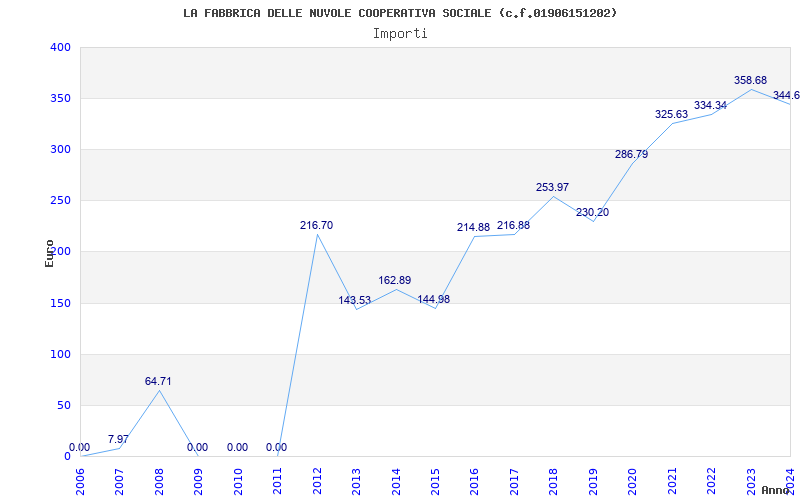This screenshot has width=800, height=500.
Task: Click the Euro y-axis title
Action: [49, 253]
